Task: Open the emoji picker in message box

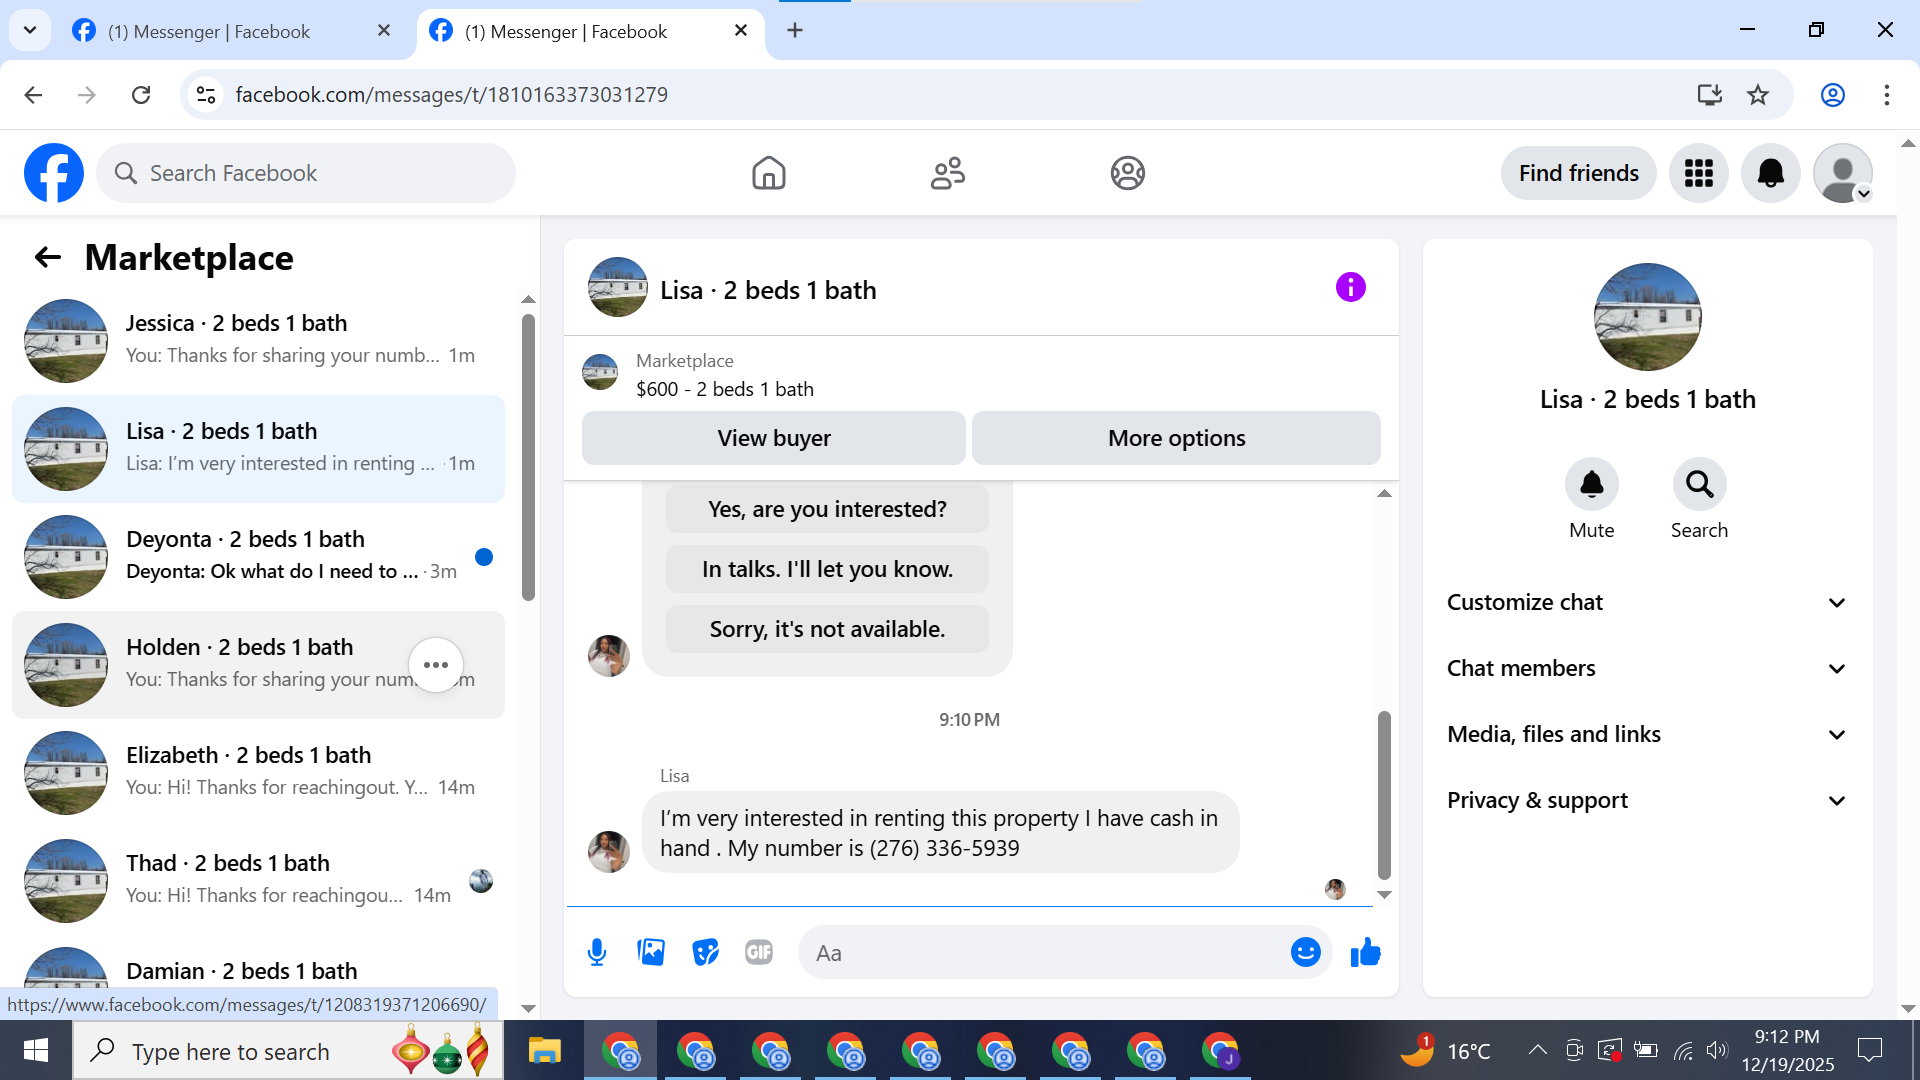Action: [1305, 952]
